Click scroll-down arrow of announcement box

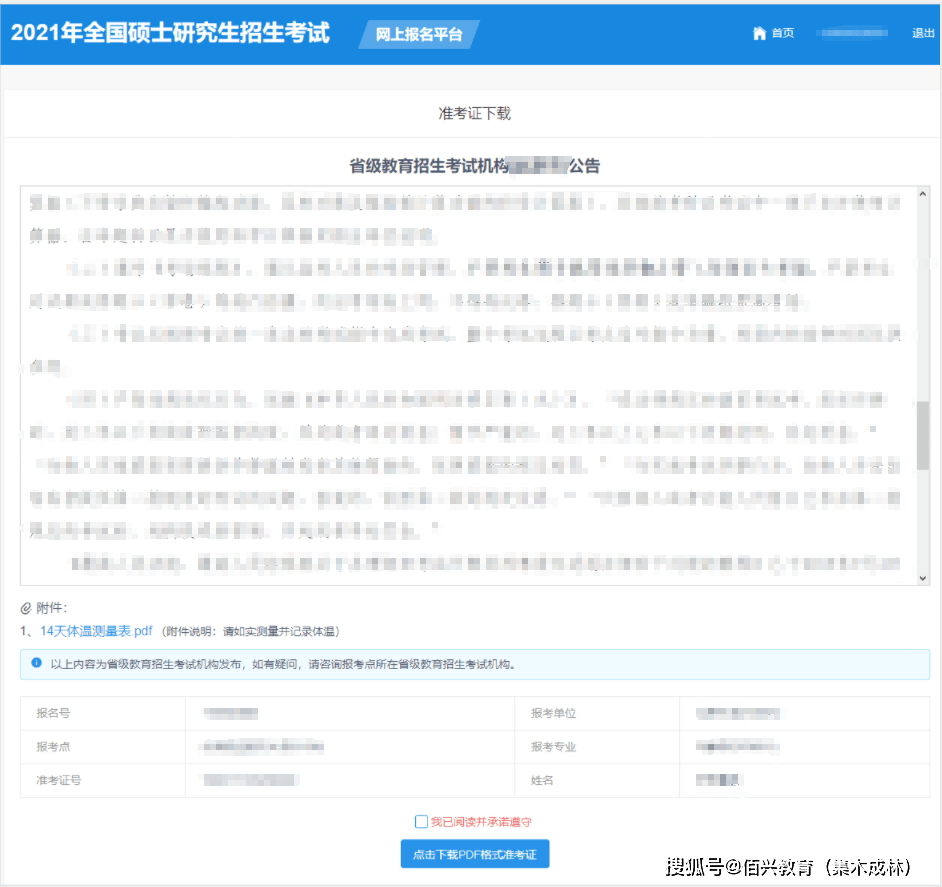coord(922,577)
